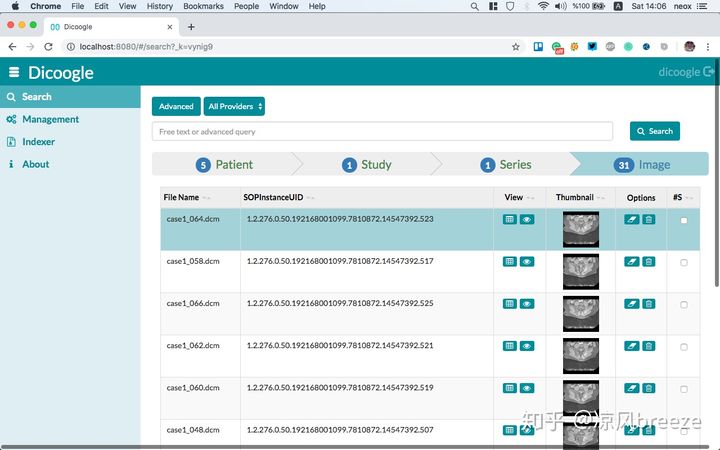This screenshot has width=720, height=450.
Task: Sort by the View column header
Action: (x=519, y=197)
